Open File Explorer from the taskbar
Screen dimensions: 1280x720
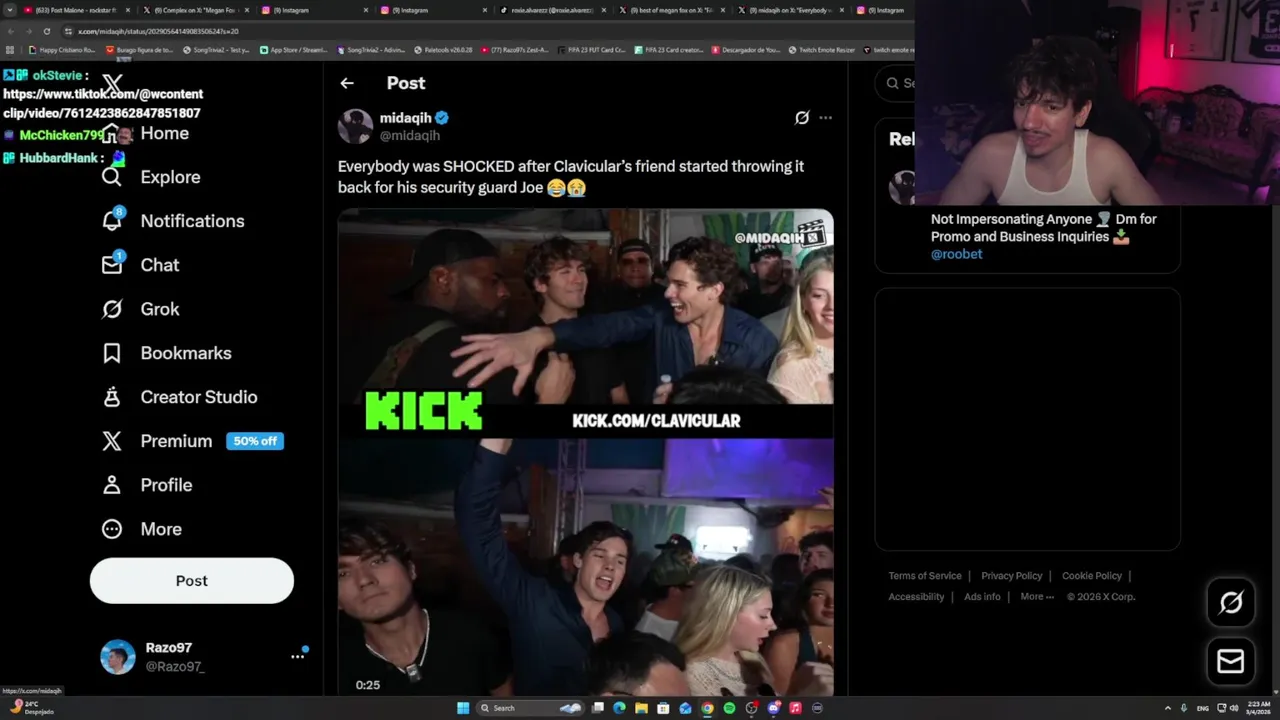point(641,708)
